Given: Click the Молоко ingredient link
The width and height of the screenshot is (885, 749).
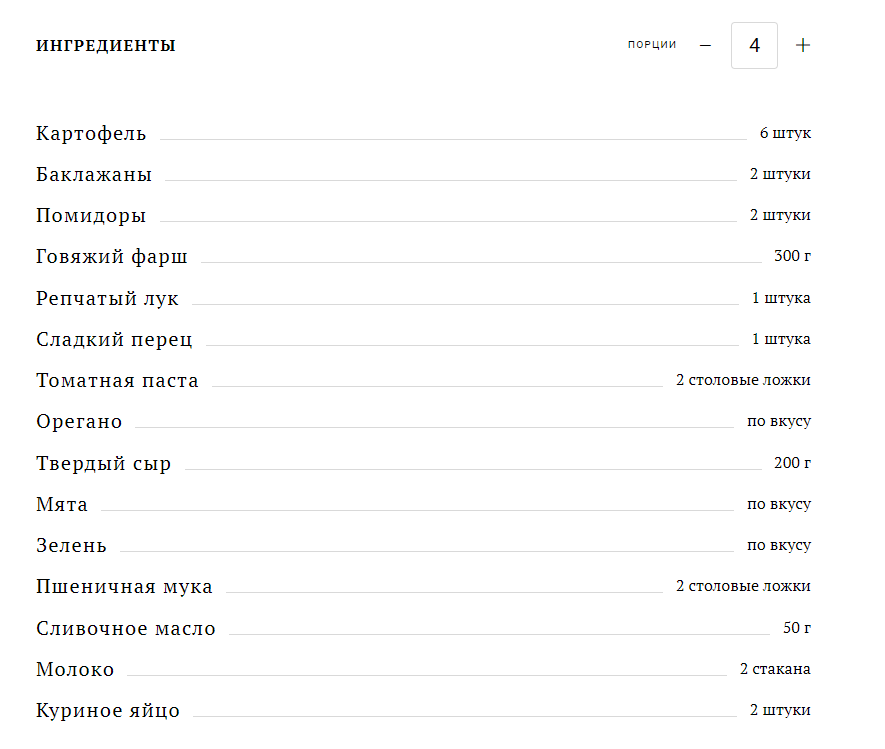Looking at the screenshot, I should (75, 670).
